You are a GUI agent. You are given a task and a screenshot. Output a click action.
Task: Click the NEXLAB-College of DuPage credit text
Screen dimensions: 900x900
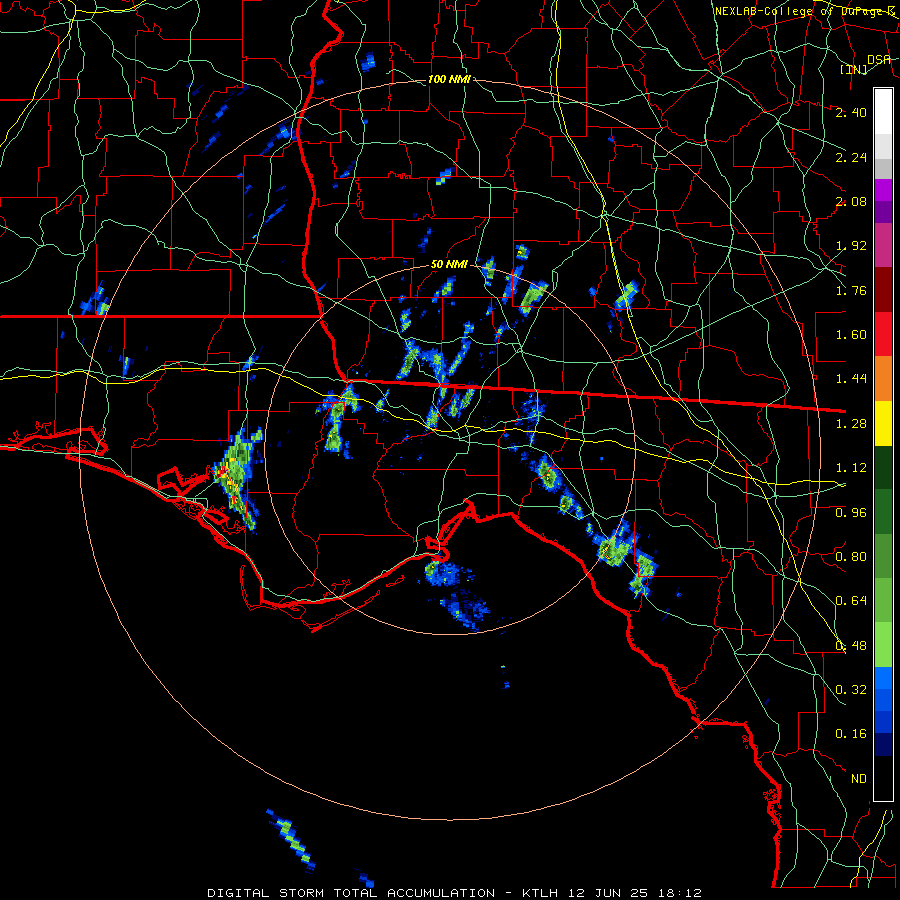pos(805,11)
